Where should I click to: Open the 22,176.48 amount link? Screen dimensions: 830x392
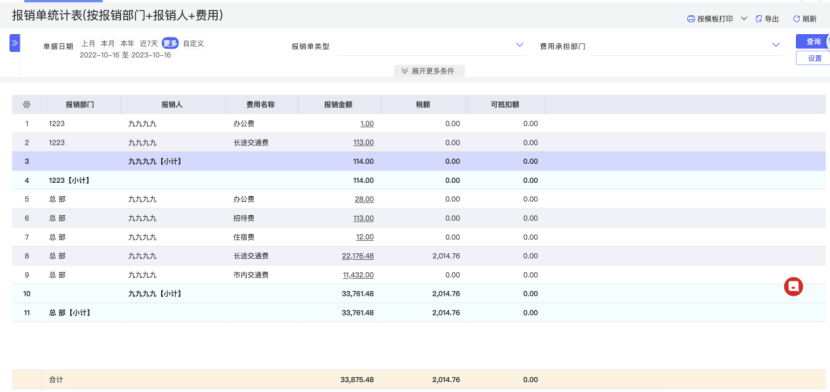(358, 256)
